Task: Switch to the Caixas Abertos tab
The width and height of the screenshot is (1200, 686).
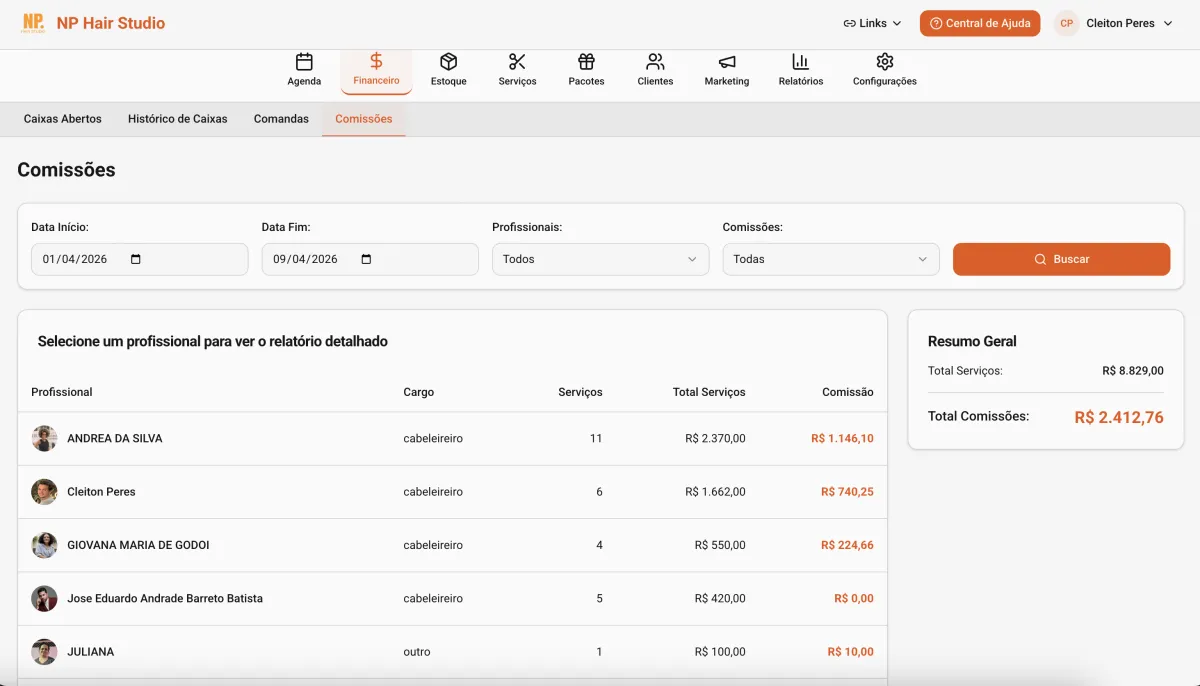Action: (62, 118)
